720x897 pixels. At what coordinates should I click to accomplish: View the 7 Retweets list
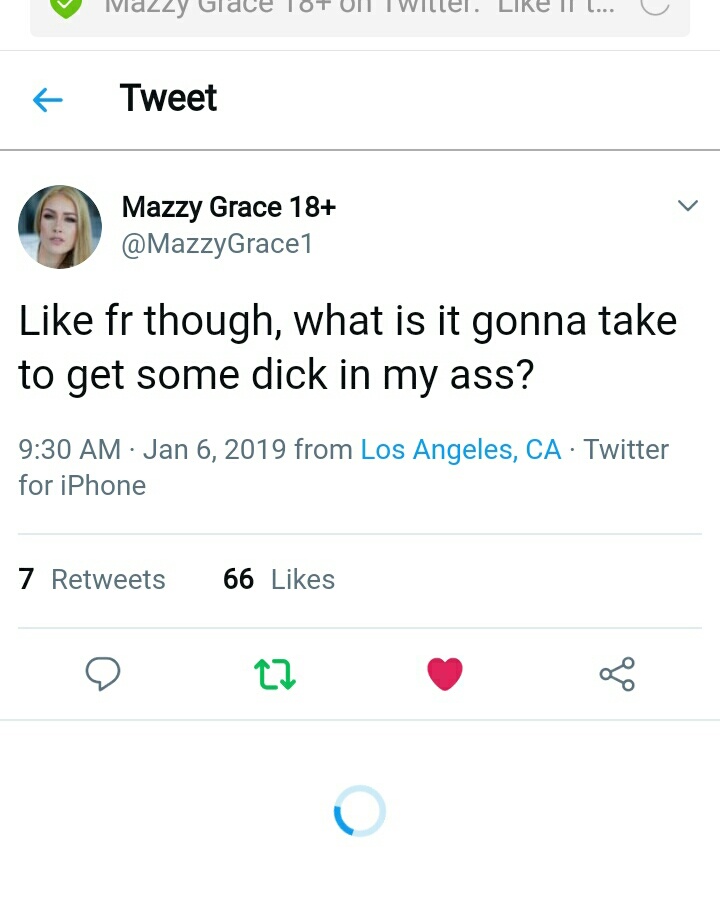(92, 580)
